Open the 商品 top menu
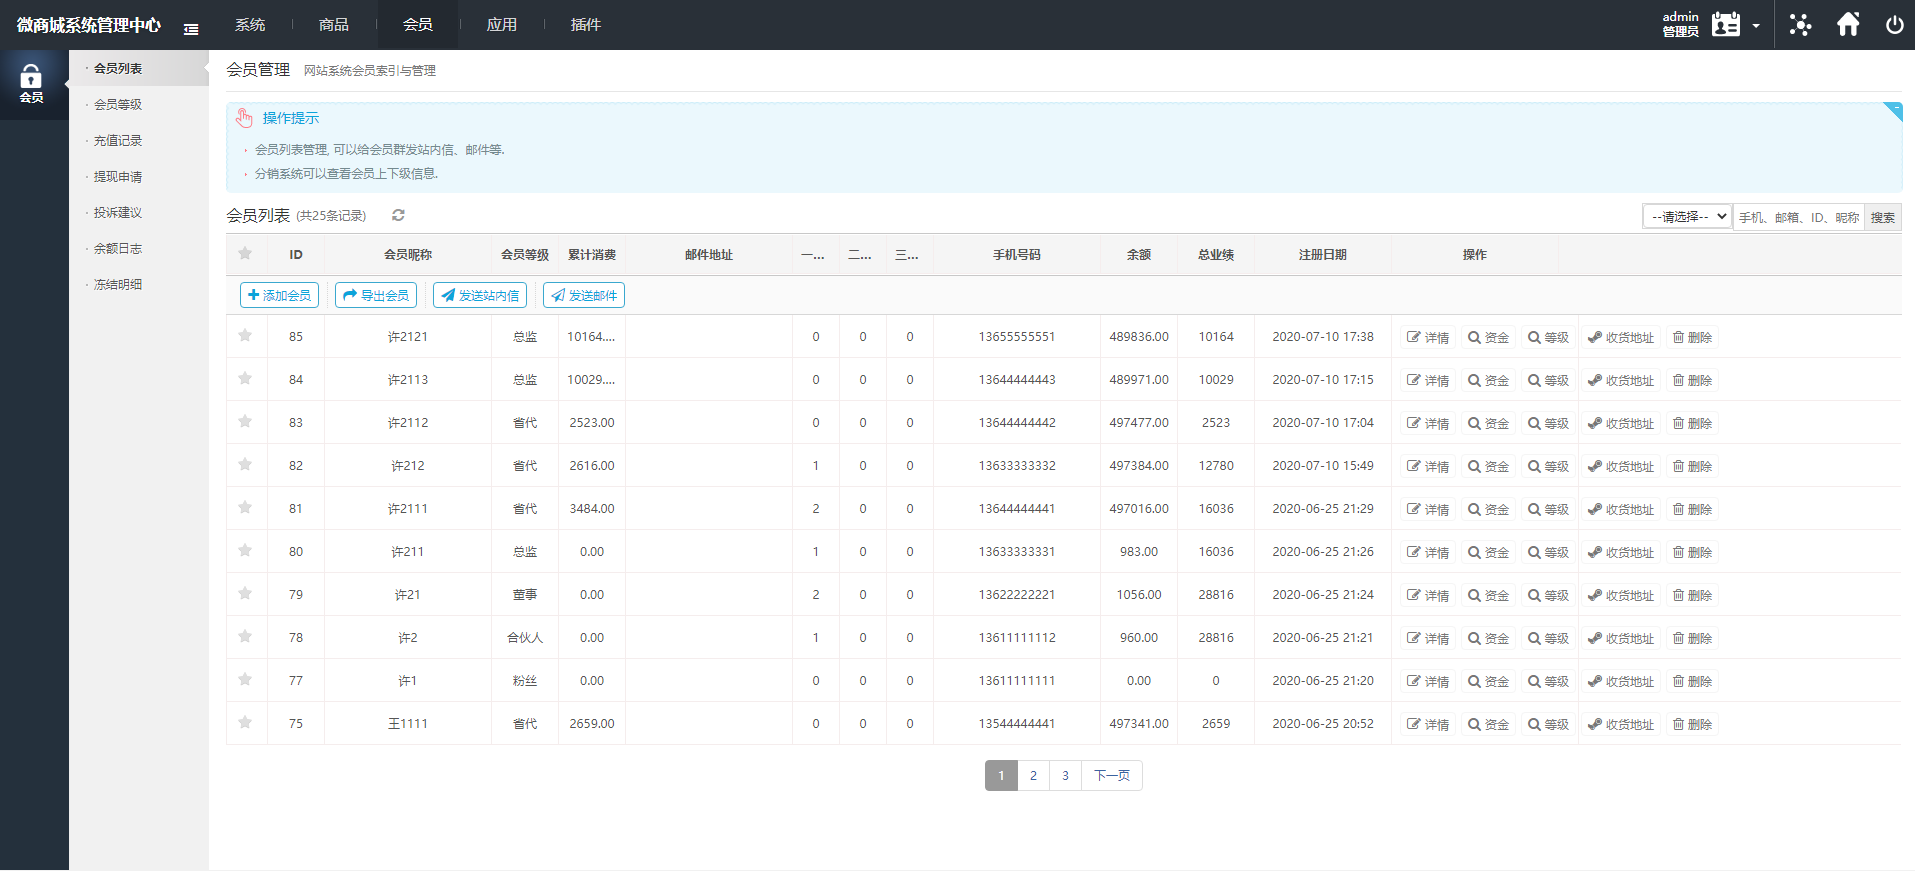1915x871 pixels. pyautogui.click(x=334, y=25)
